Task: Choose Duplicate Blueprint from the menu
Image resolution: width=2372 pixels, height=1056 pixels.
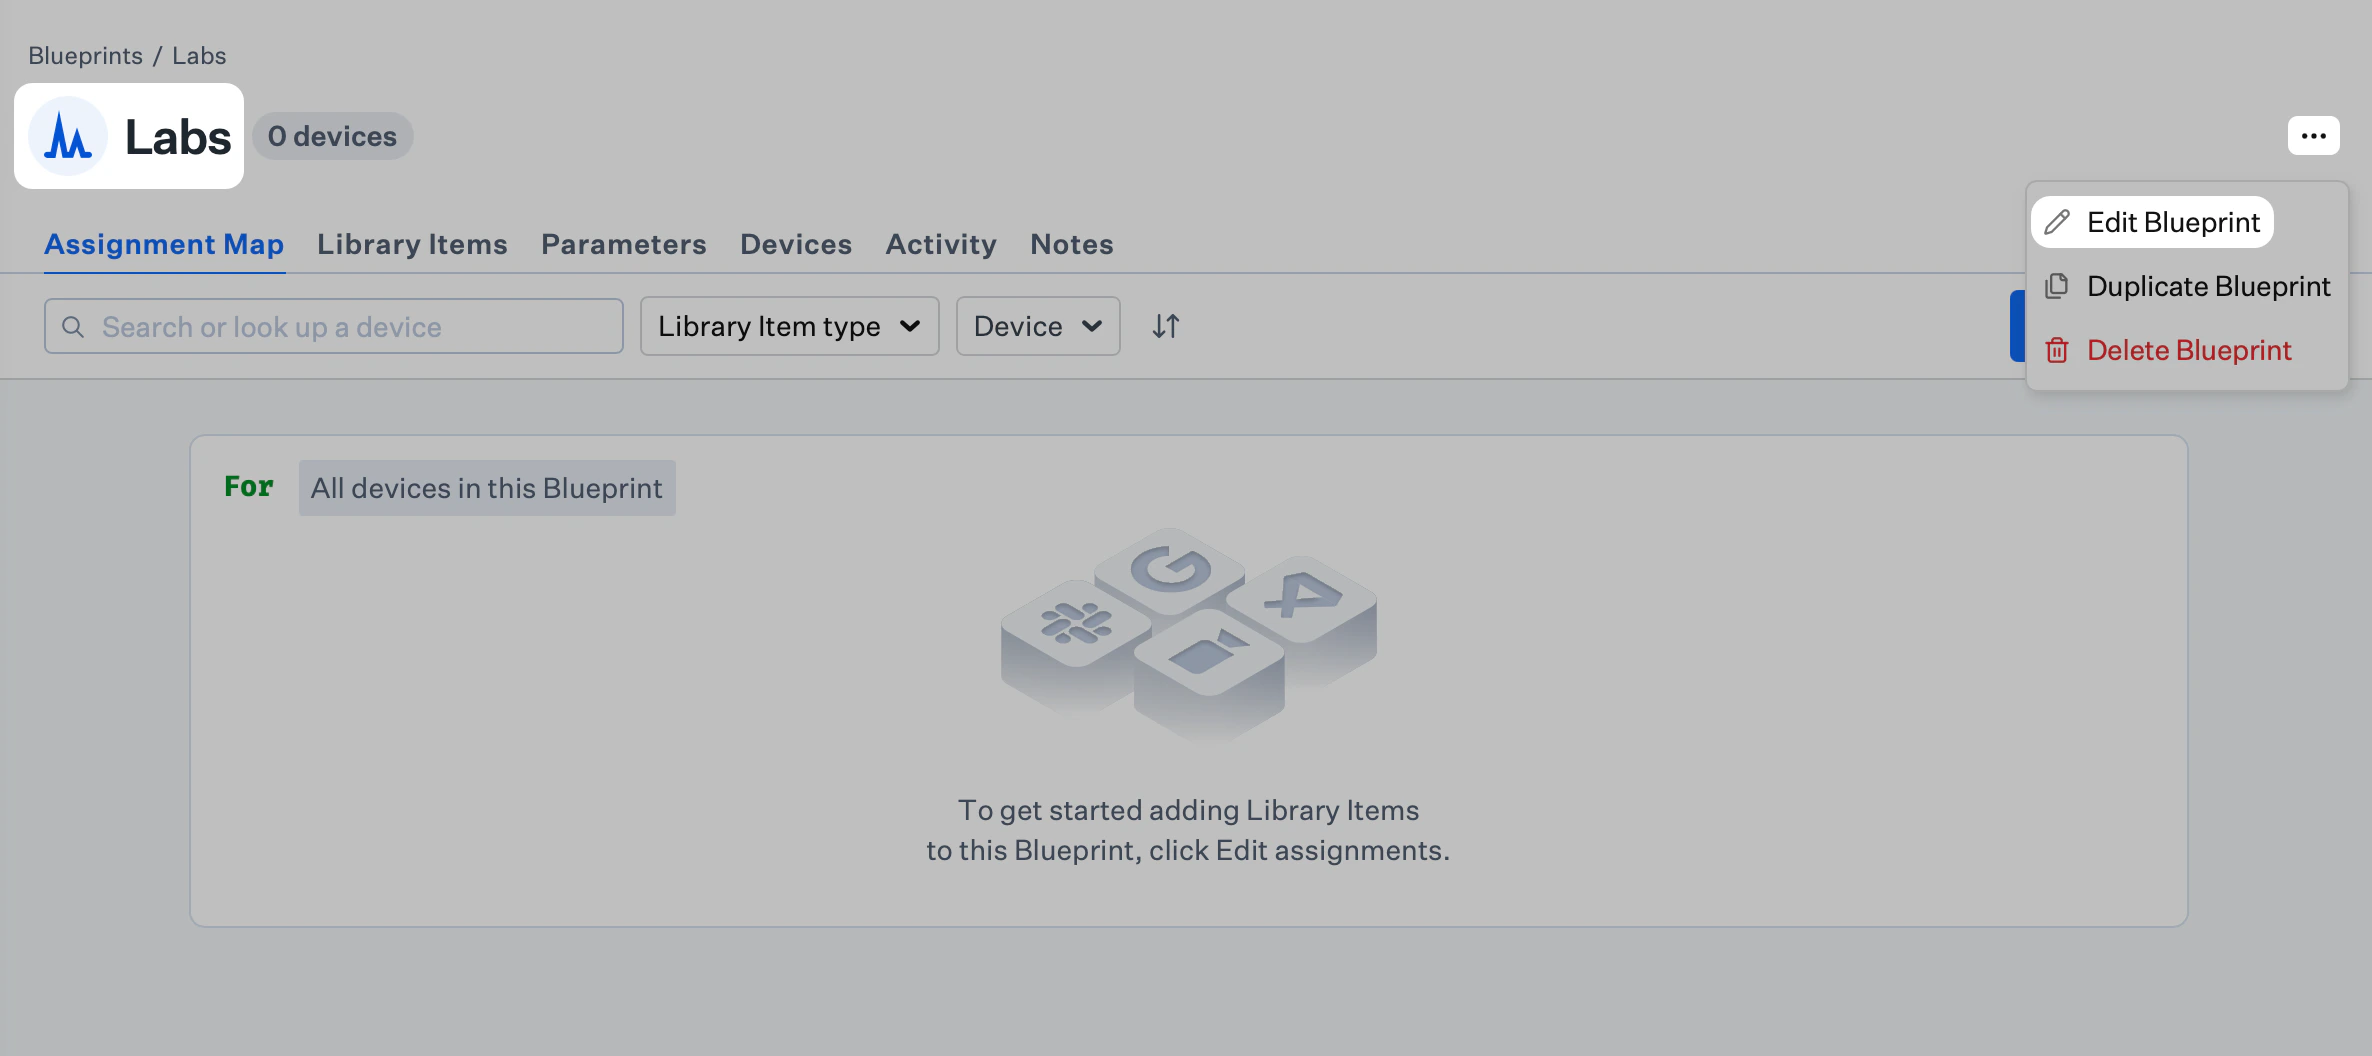Action: tap(2209, 286)
